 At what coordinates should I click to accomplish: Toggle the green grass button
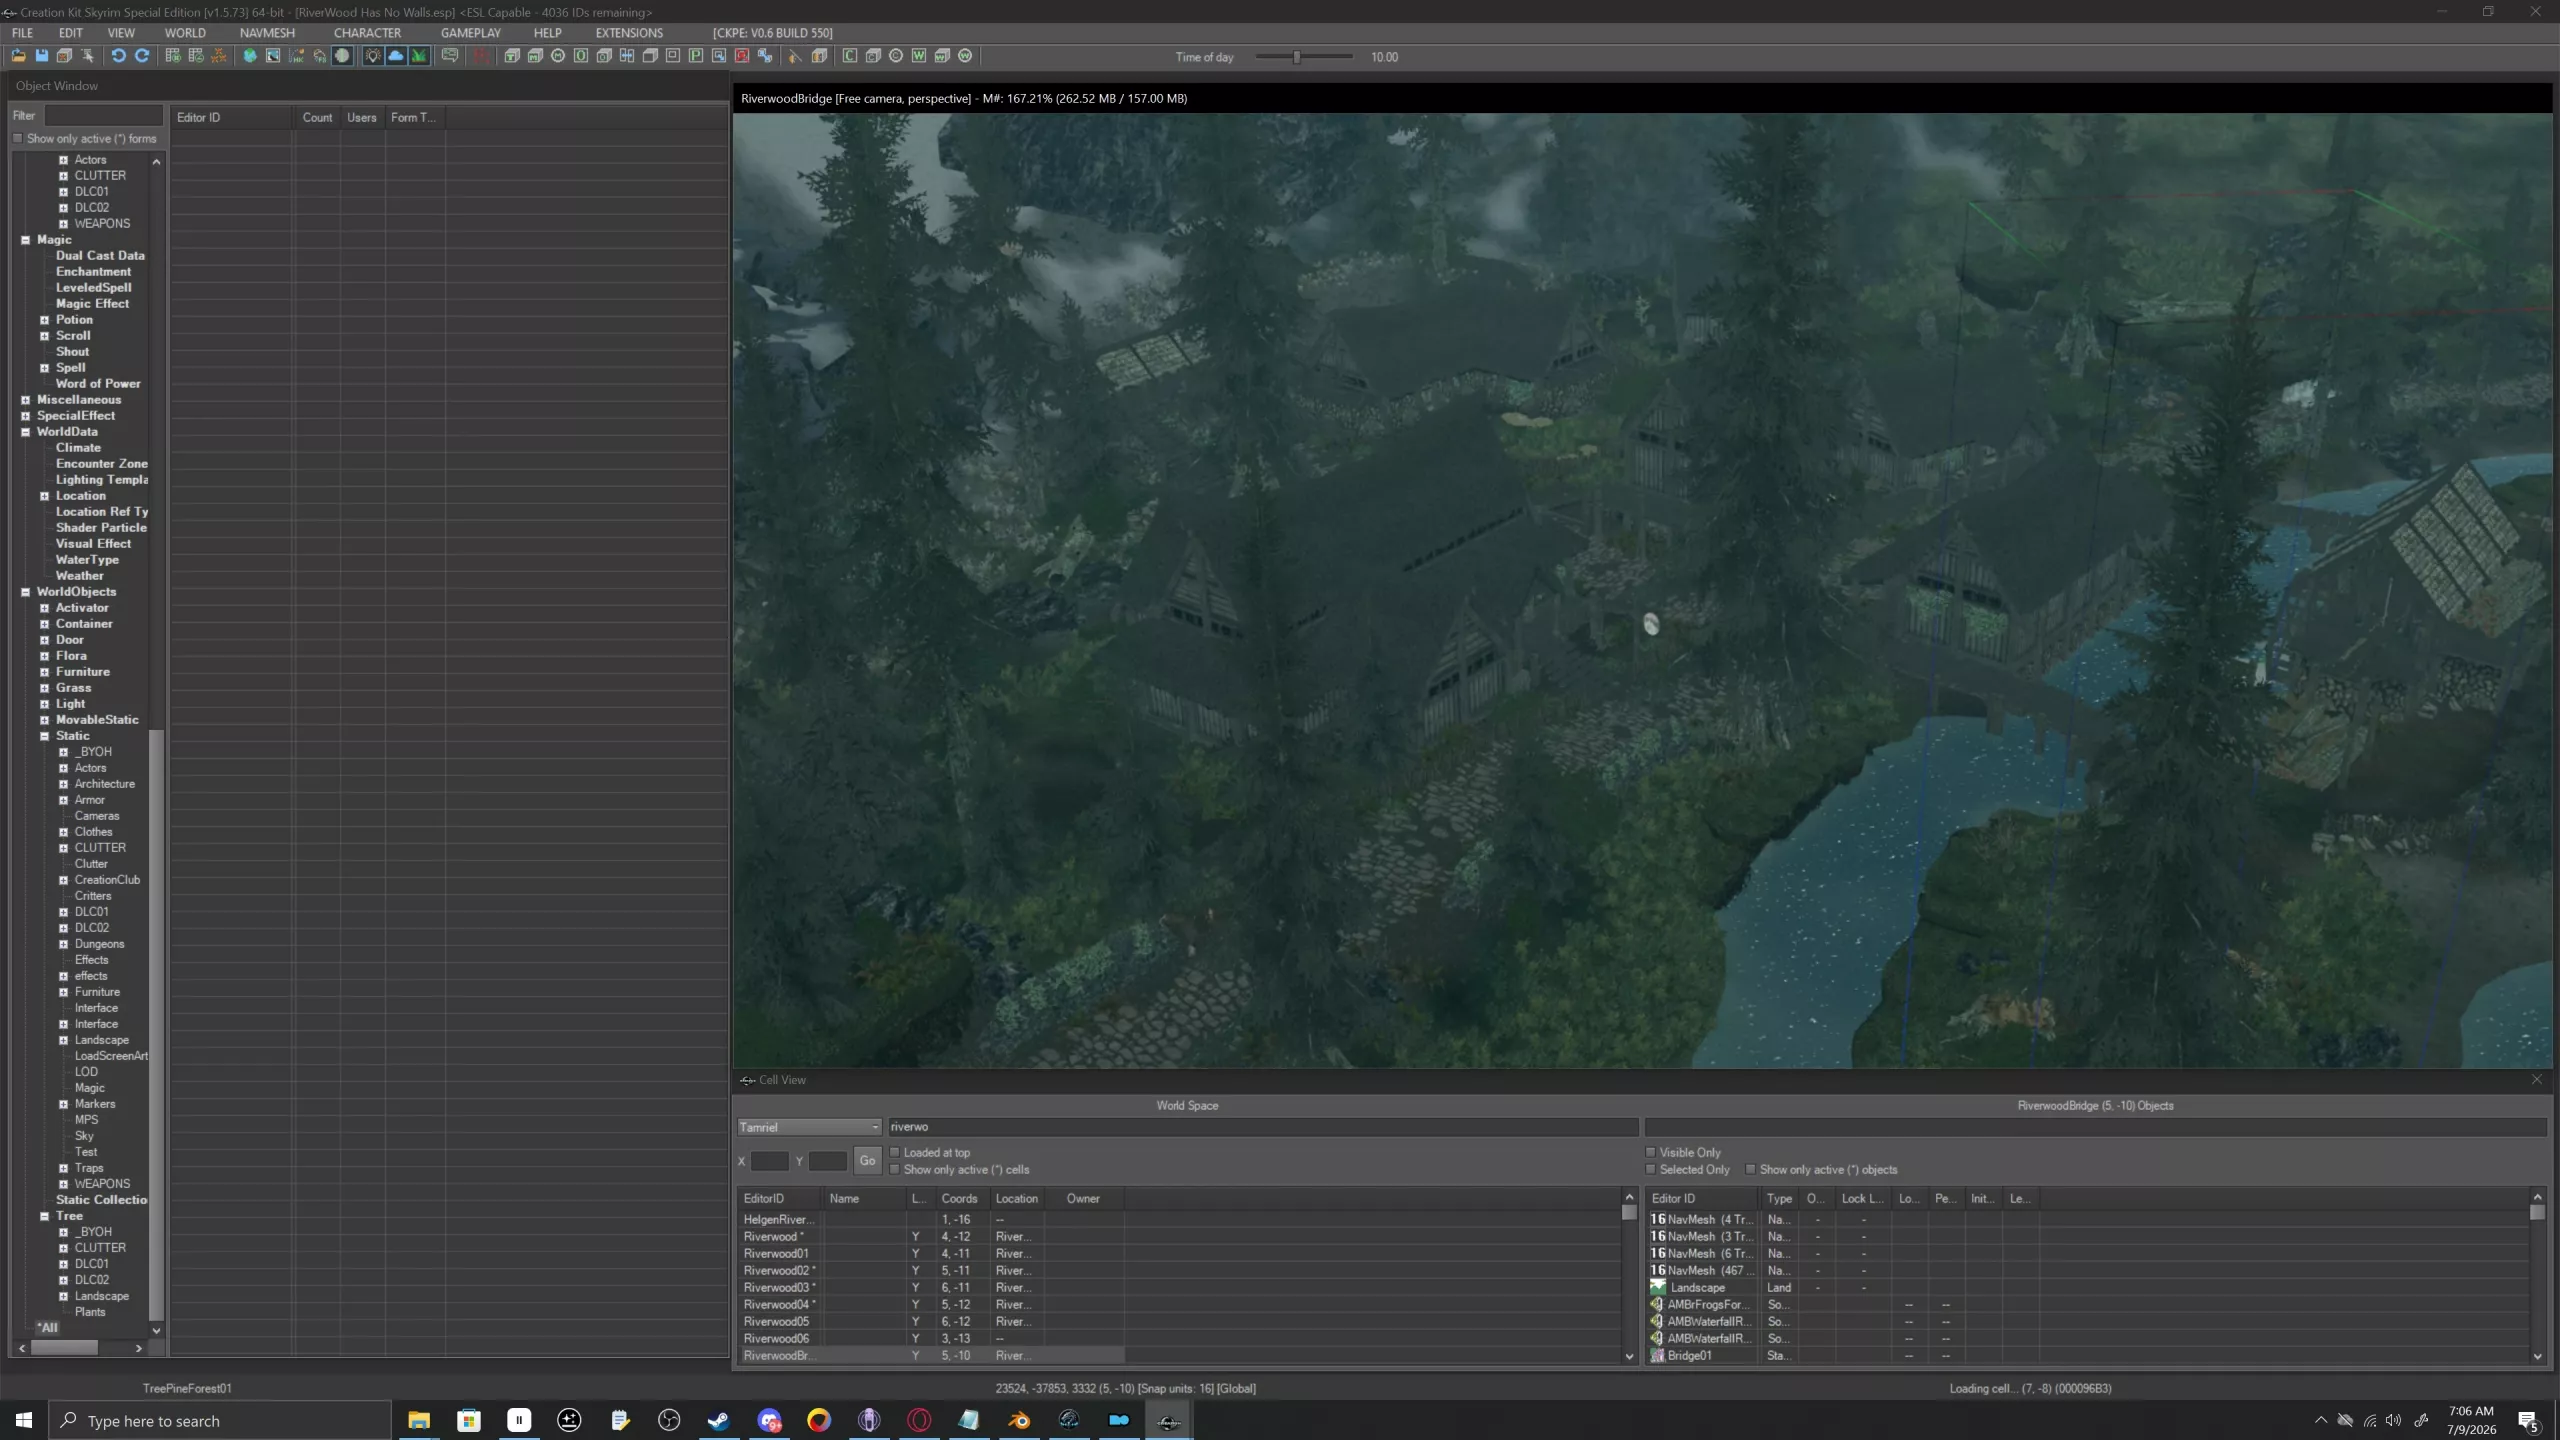420,56
